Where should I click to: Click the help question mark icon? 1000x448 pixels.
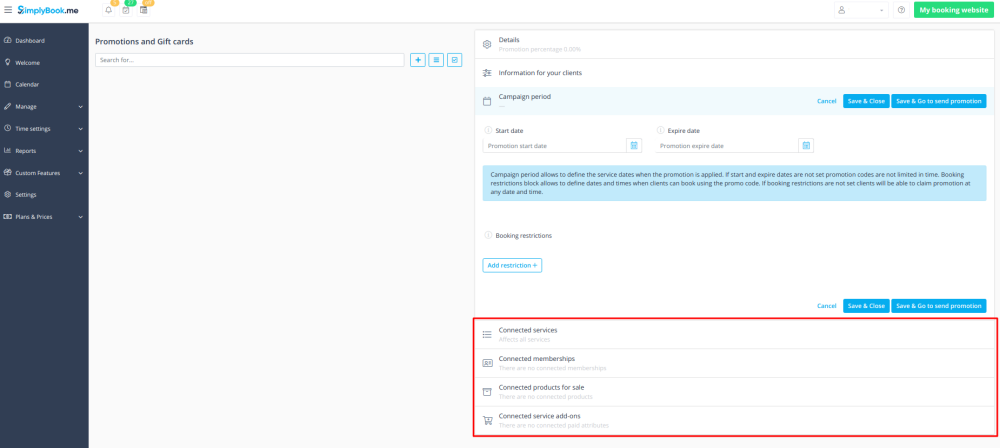pyautogui.click(x=901, y=10)
